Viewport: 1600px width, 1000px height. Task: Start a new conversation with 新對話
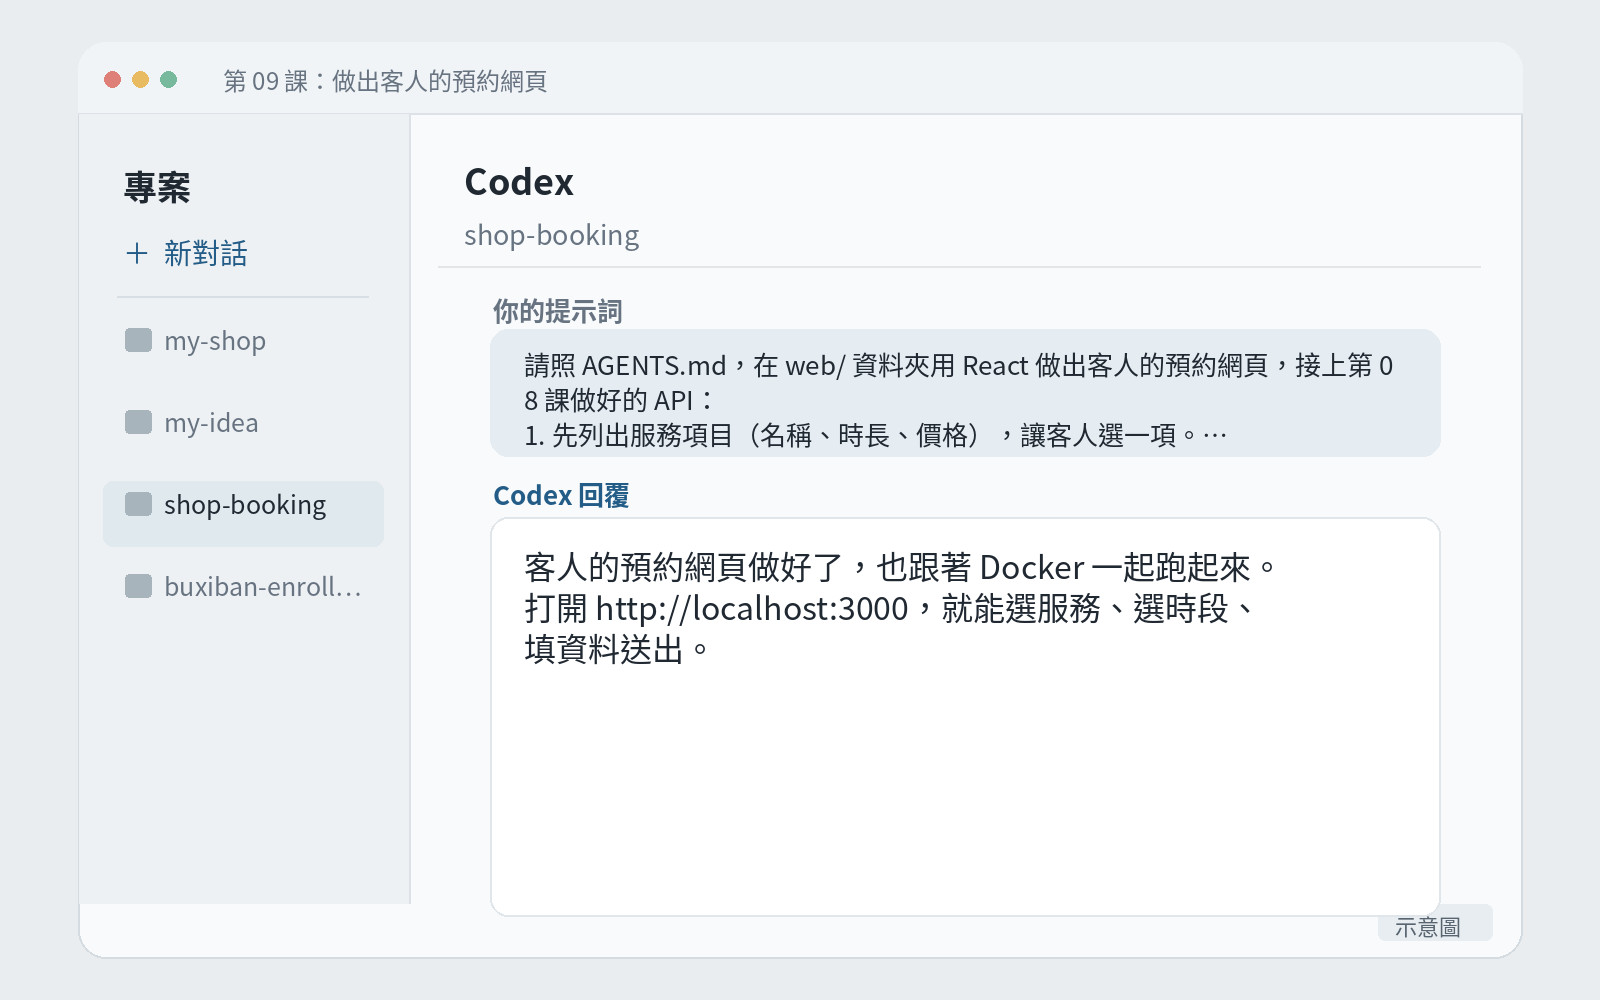click(x=186, y=254)
